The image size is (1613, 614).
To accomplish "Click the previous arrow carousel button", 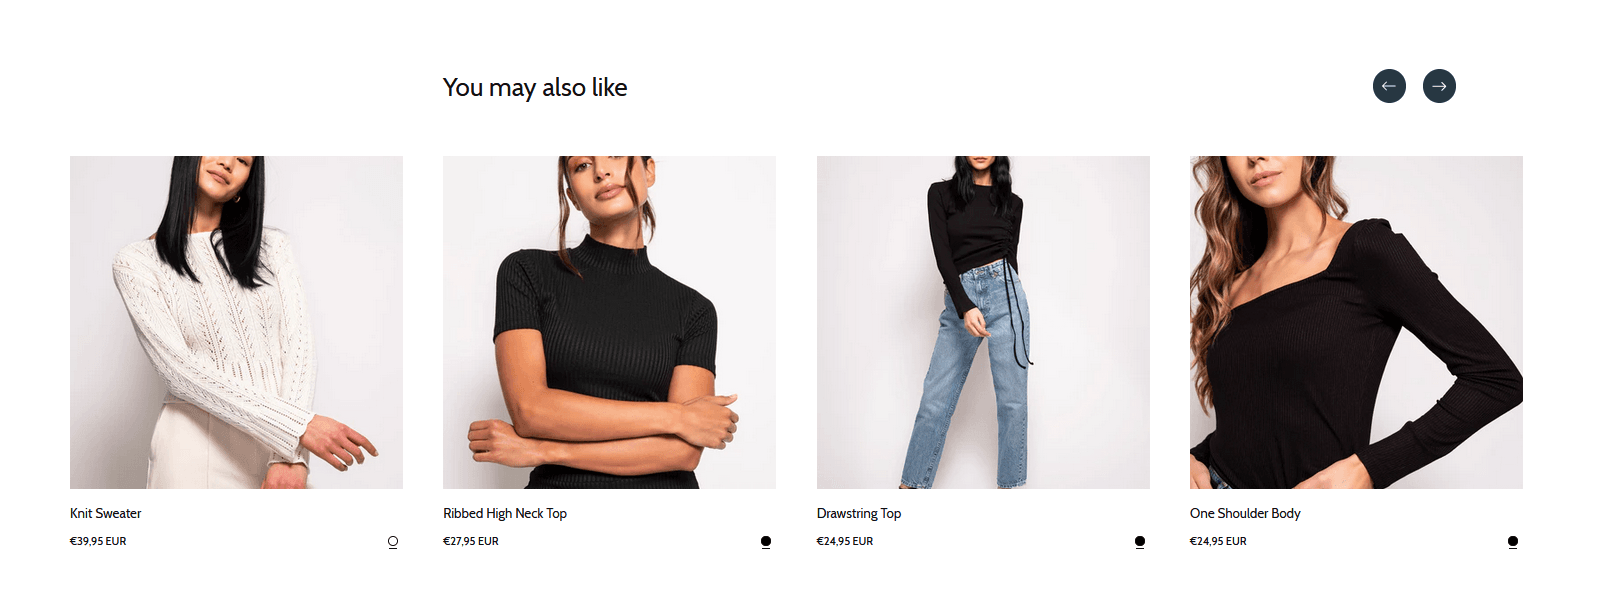I will 1389,86.
